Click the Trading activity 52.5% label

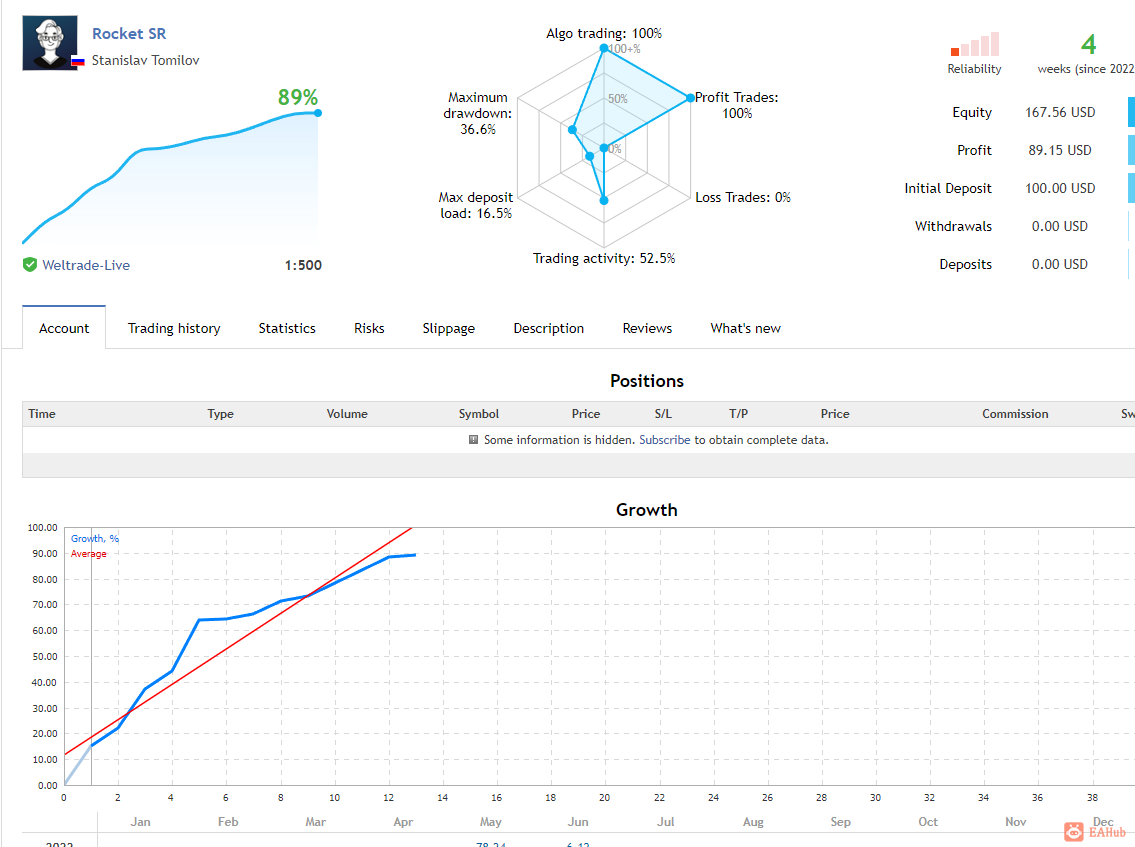(x=604, y=258)
